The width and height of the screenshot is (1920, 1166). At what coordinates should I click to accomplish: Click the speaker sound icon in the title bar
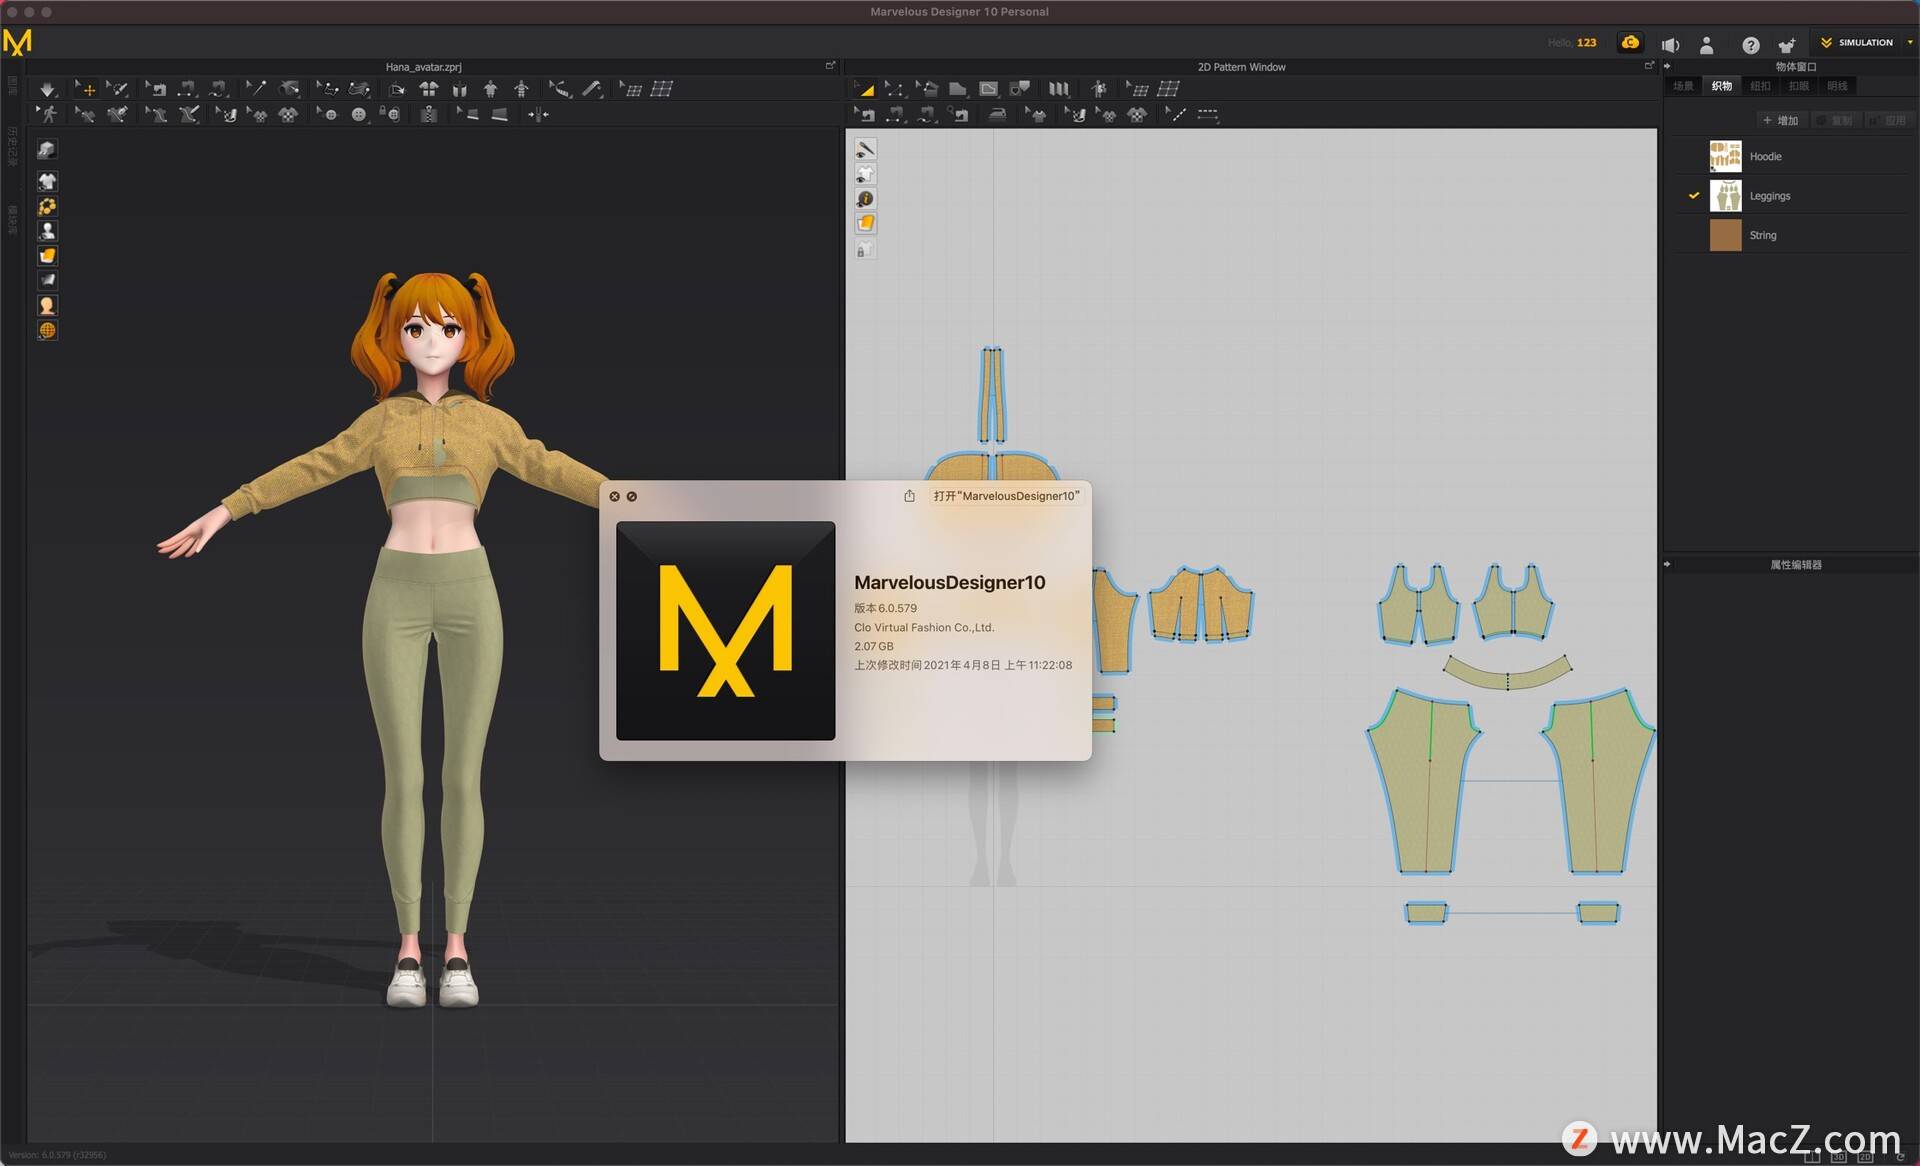tap(1669, 45)
